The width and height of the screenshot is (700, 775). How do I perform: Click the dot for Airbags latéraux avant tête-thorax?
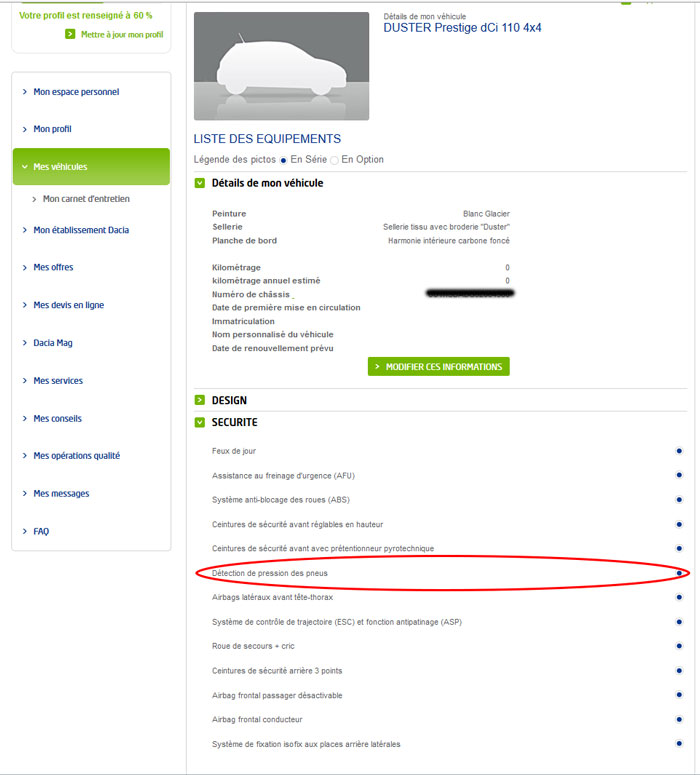[679, 597]
